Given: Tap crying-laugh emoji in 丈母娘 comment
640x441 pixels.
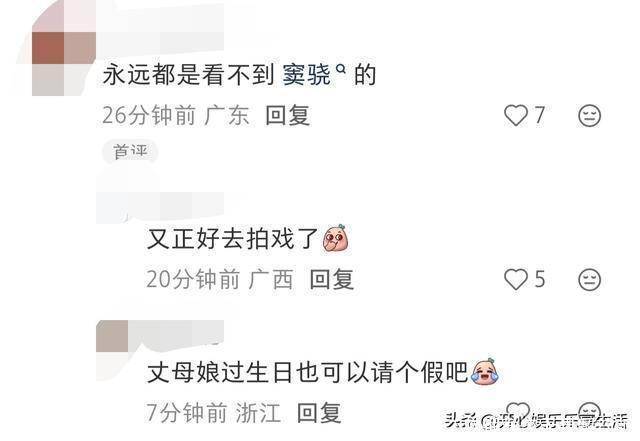Looking at the screenshot, I should [484, 371].
